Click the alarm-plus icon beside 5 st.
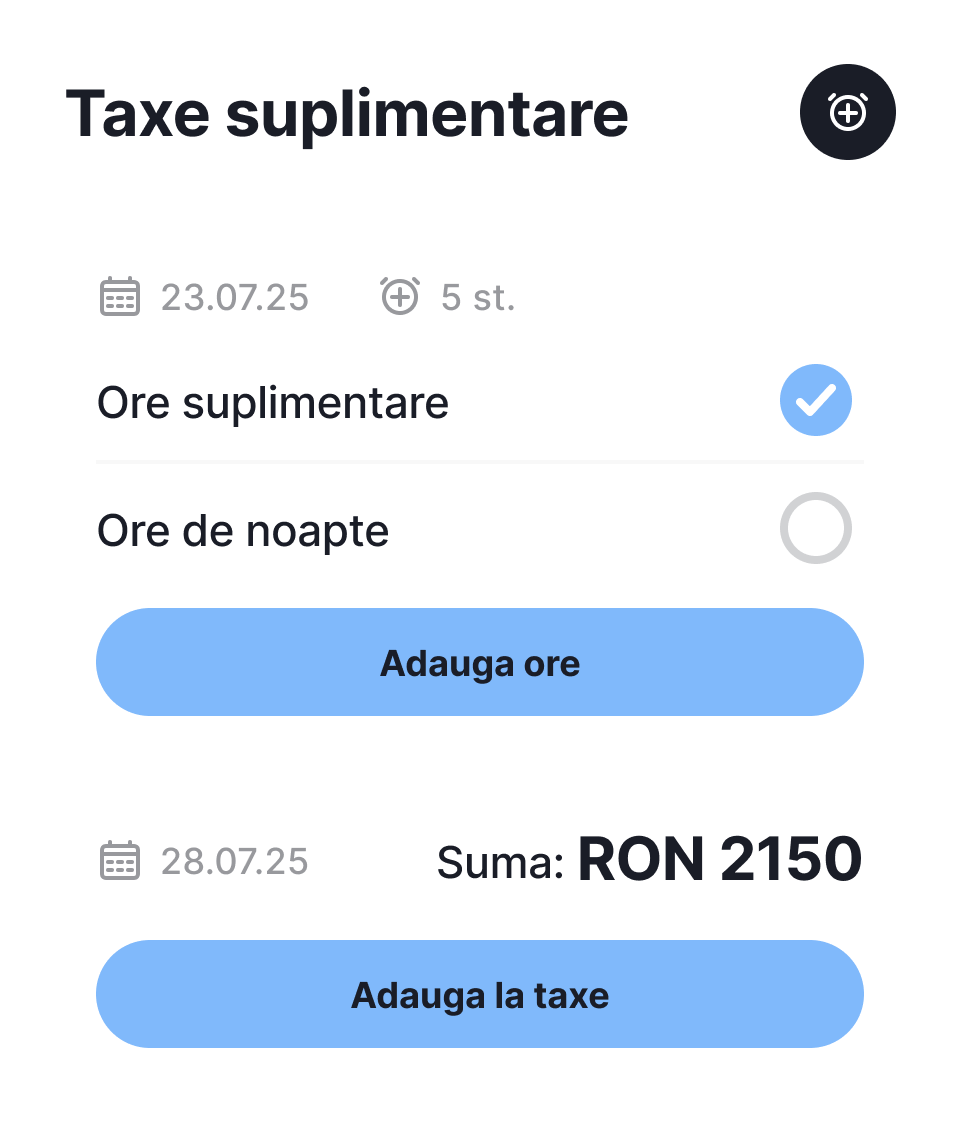Viewport: 960px width, 1144px height. (x=400, y=296)
